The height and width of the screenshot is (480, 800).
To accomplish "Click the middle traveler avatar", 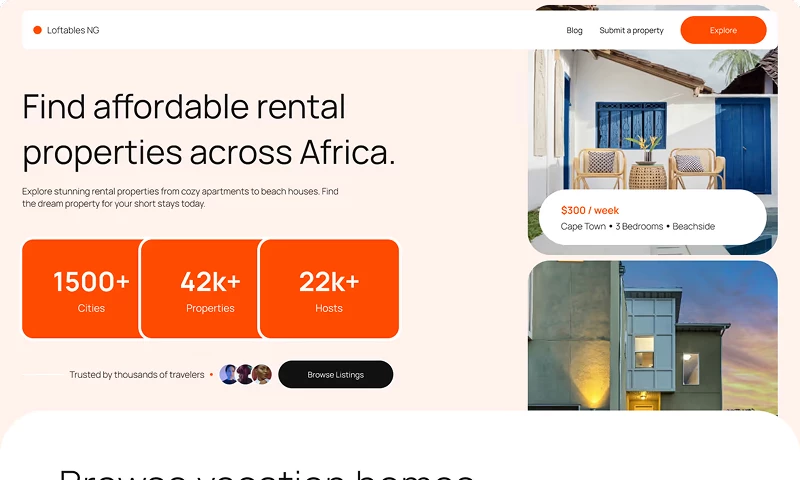I will [x=246, y=375].
